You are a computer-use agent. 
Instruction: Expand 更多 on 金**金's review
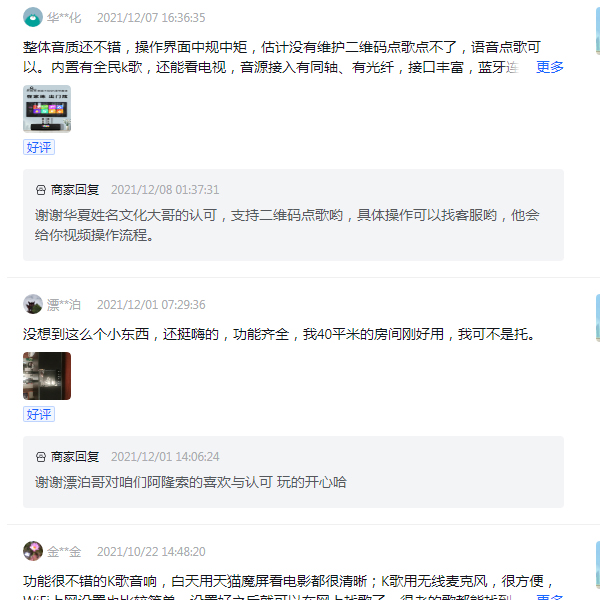tap(549, 597)
